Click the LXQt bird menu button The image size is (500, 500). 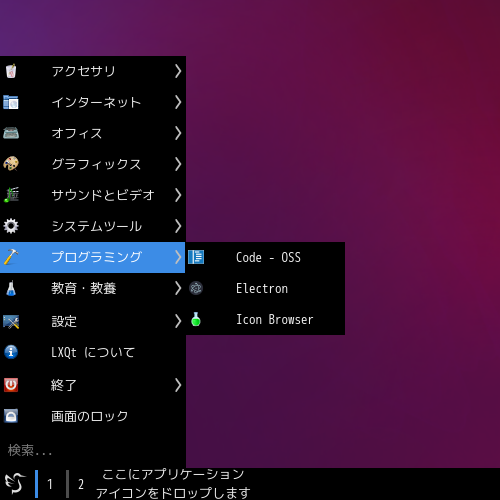tap(15, 484)
